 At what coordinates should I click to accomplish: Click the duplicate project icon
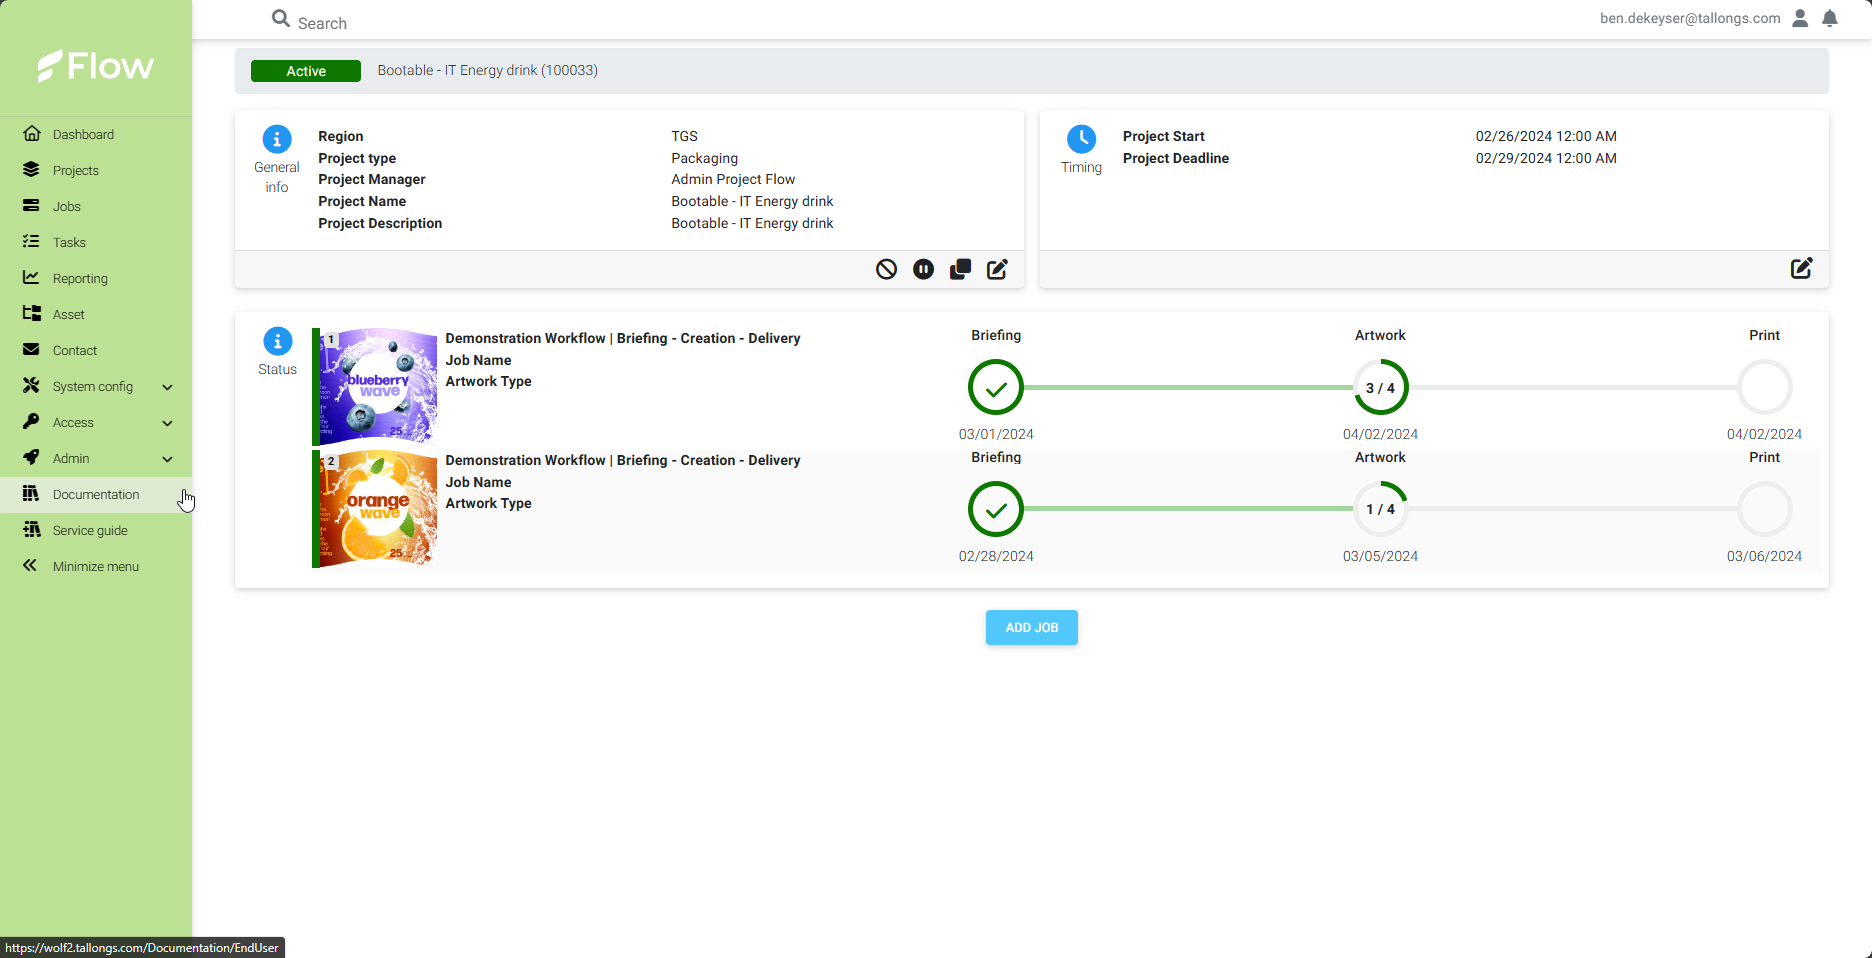point(960,269)
